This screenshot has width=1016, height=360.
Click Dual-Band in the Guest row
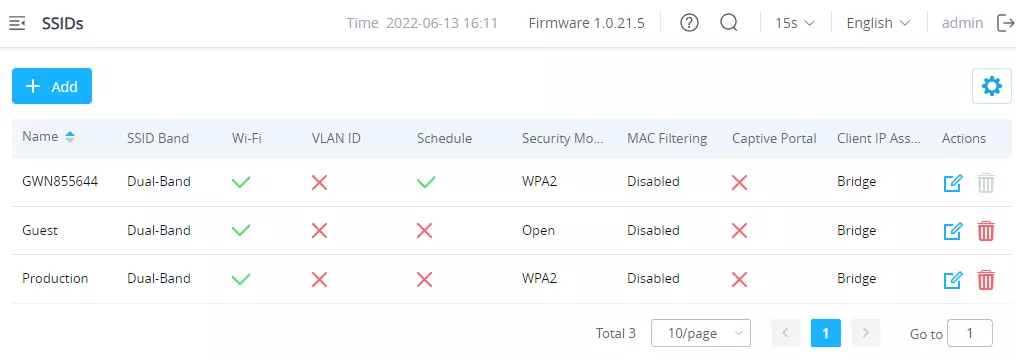[x=159, y=230]
